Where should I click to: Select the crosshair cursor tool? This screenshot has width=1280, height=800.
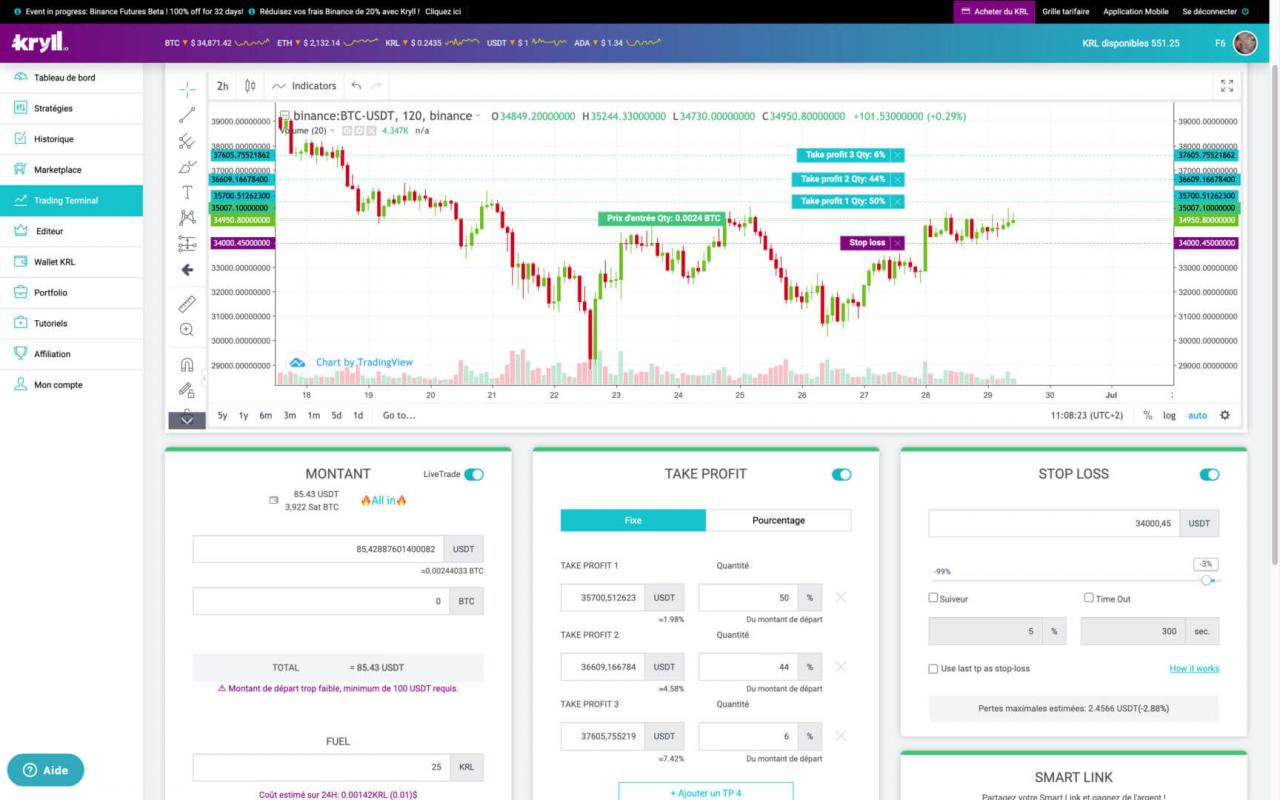(x=186, y=89)
